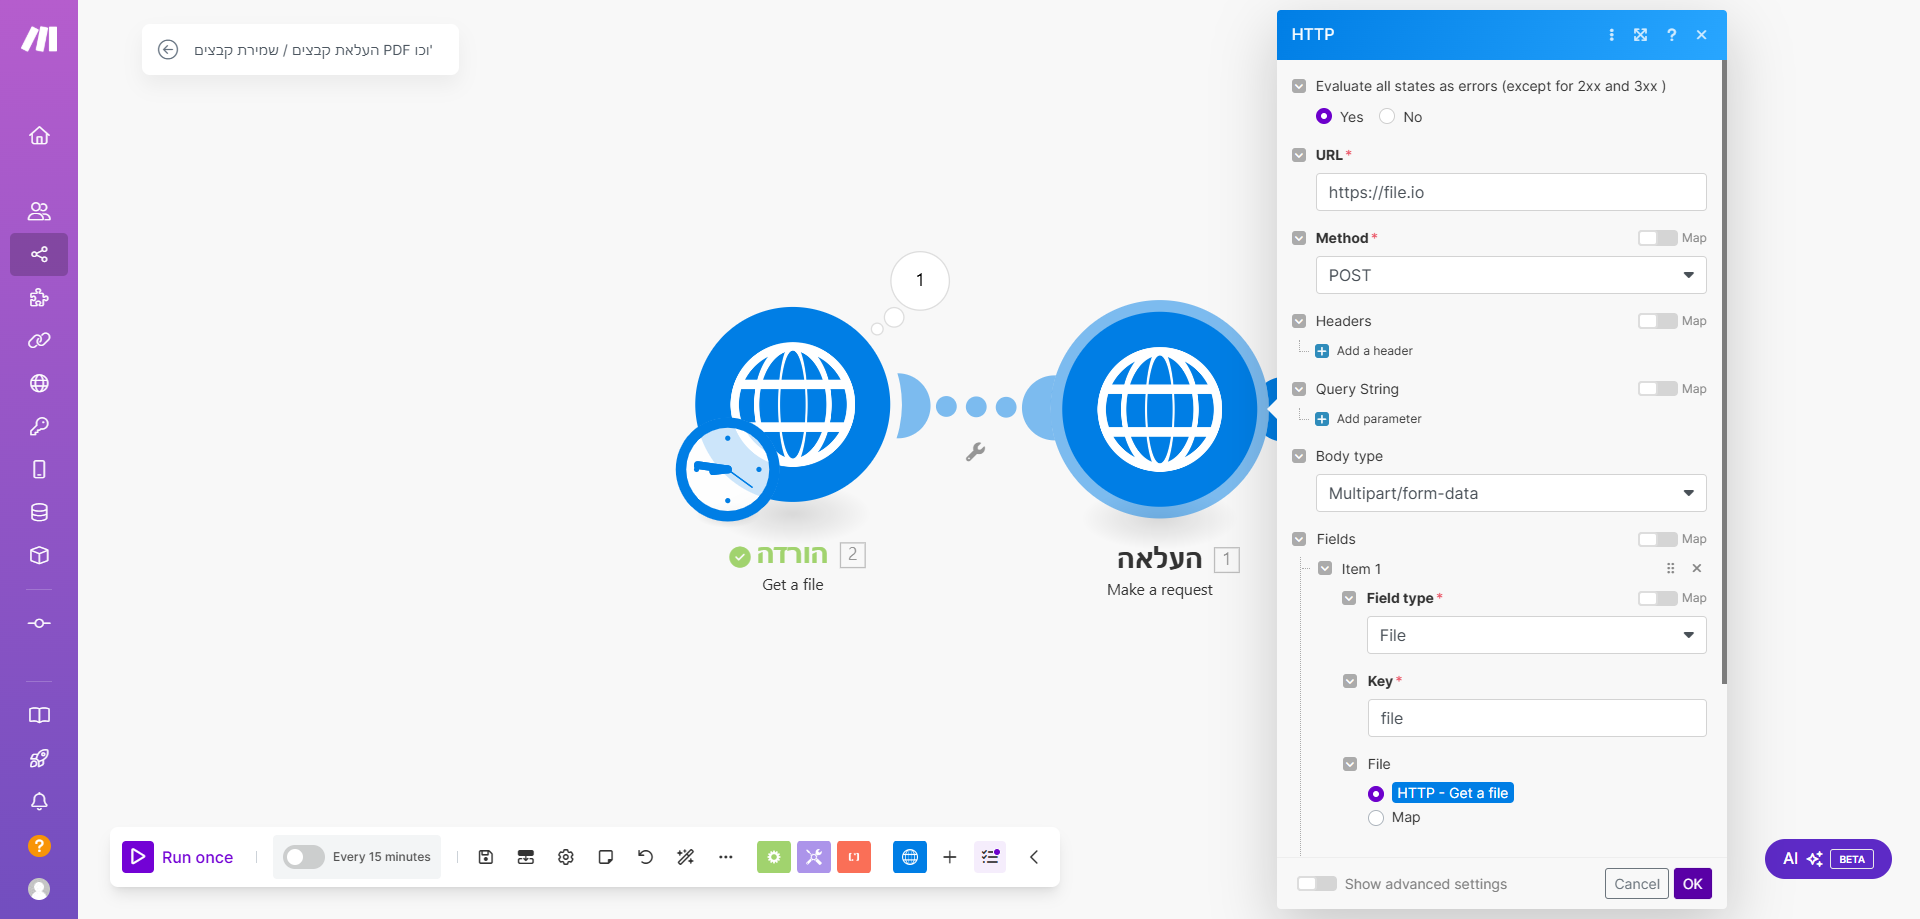Enable the Show advanced settings toggle
This screenshot has height=919, width=1920.
click(1317, 884)
